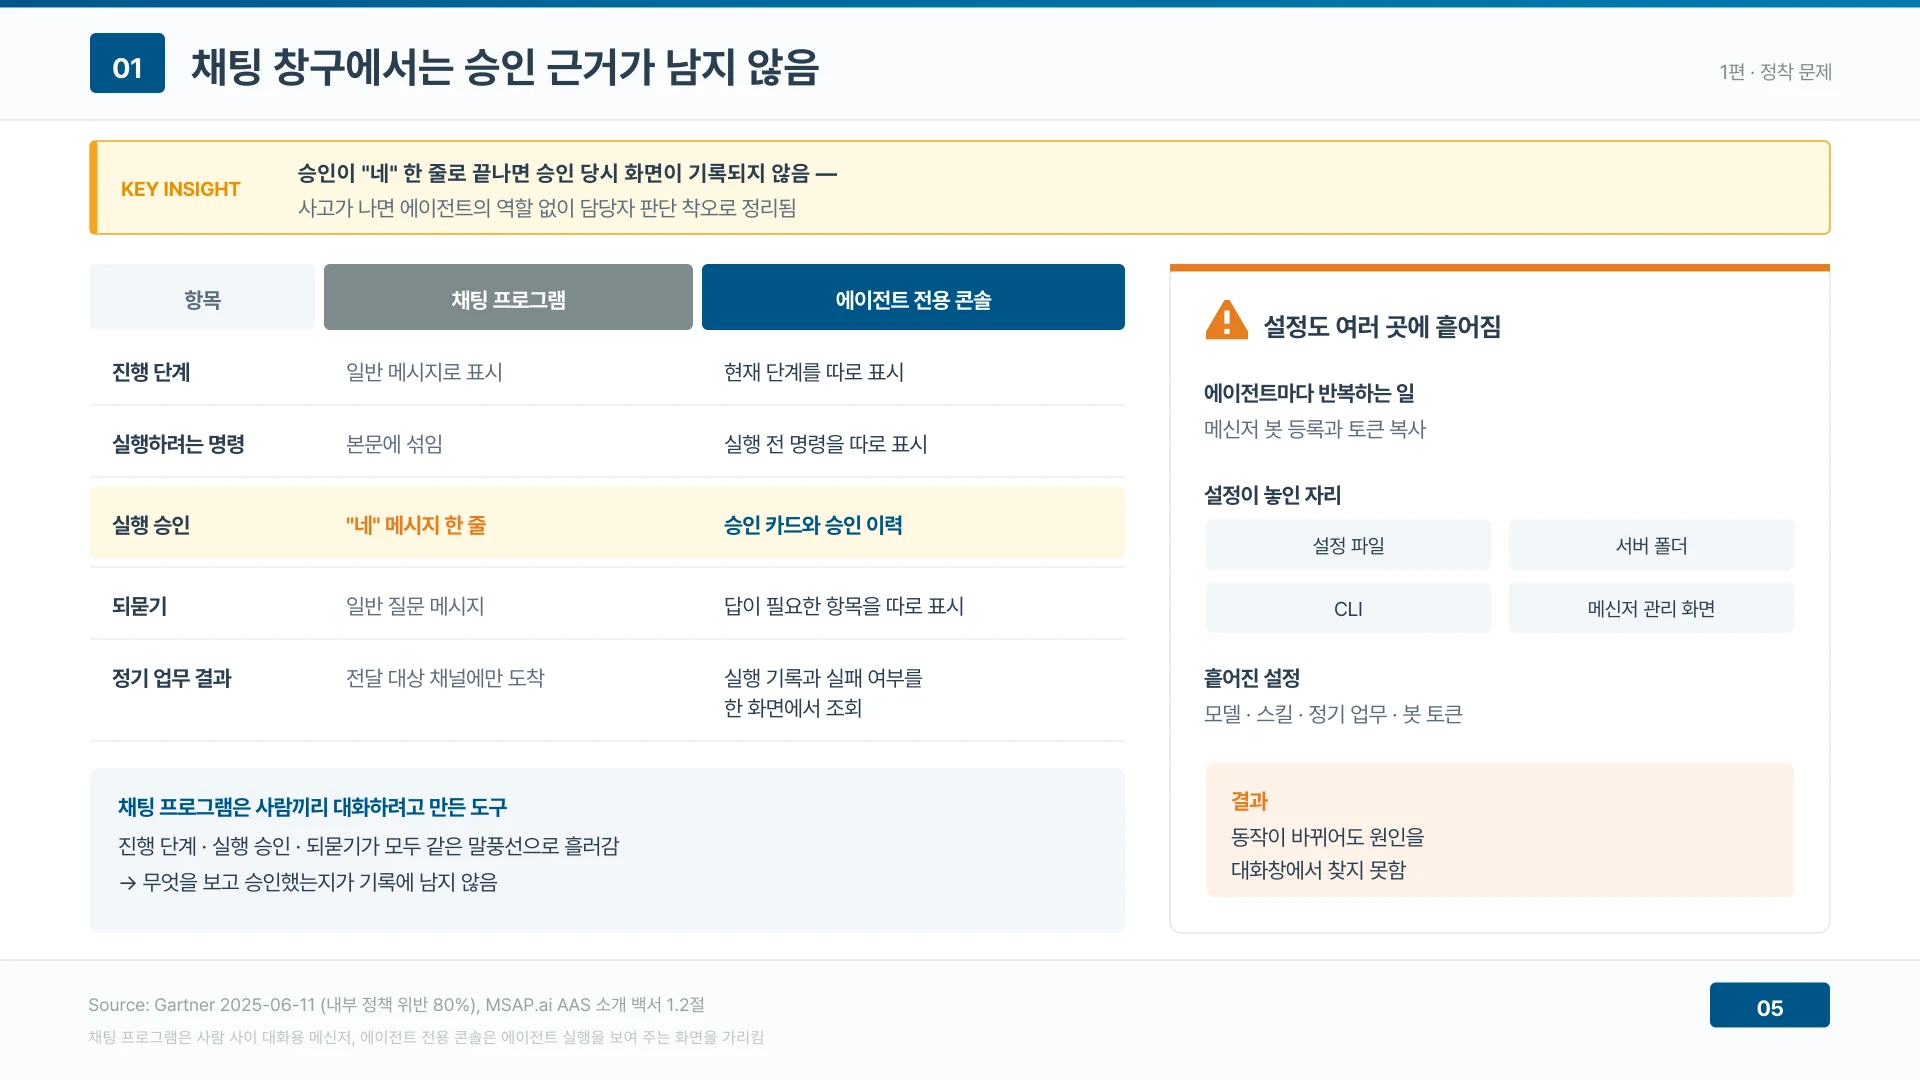Image resolution: width=1920 pixels, height=1080 pixels.
Task: Click the 일반 질문 메시지 cell
Action: click(x=415, y=606)
